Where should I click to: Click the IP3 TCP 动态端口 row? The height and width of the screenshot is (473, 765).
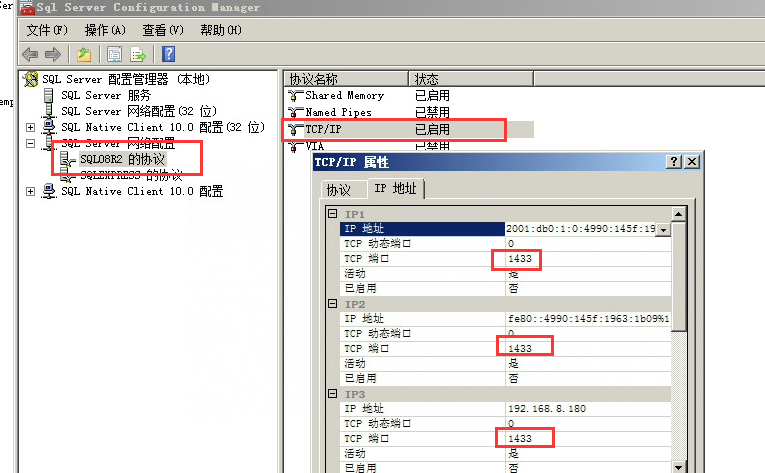[x=505, y=424]
